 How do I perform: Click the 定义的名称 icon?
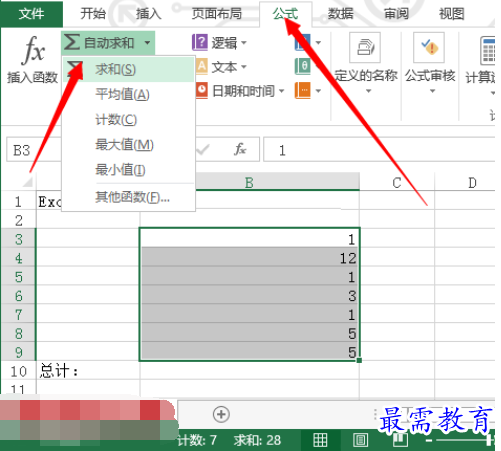tap(365, 48)
